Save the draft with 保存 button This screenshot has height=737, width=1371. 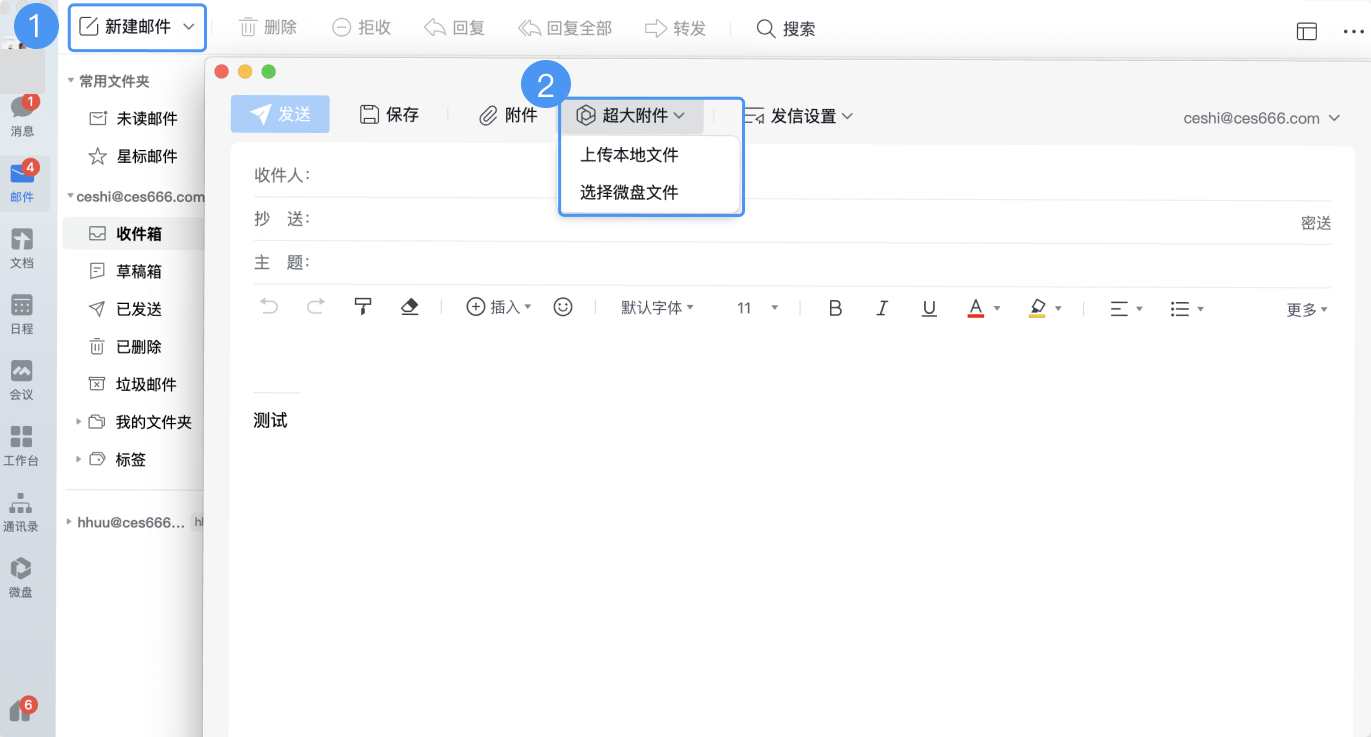389,115
